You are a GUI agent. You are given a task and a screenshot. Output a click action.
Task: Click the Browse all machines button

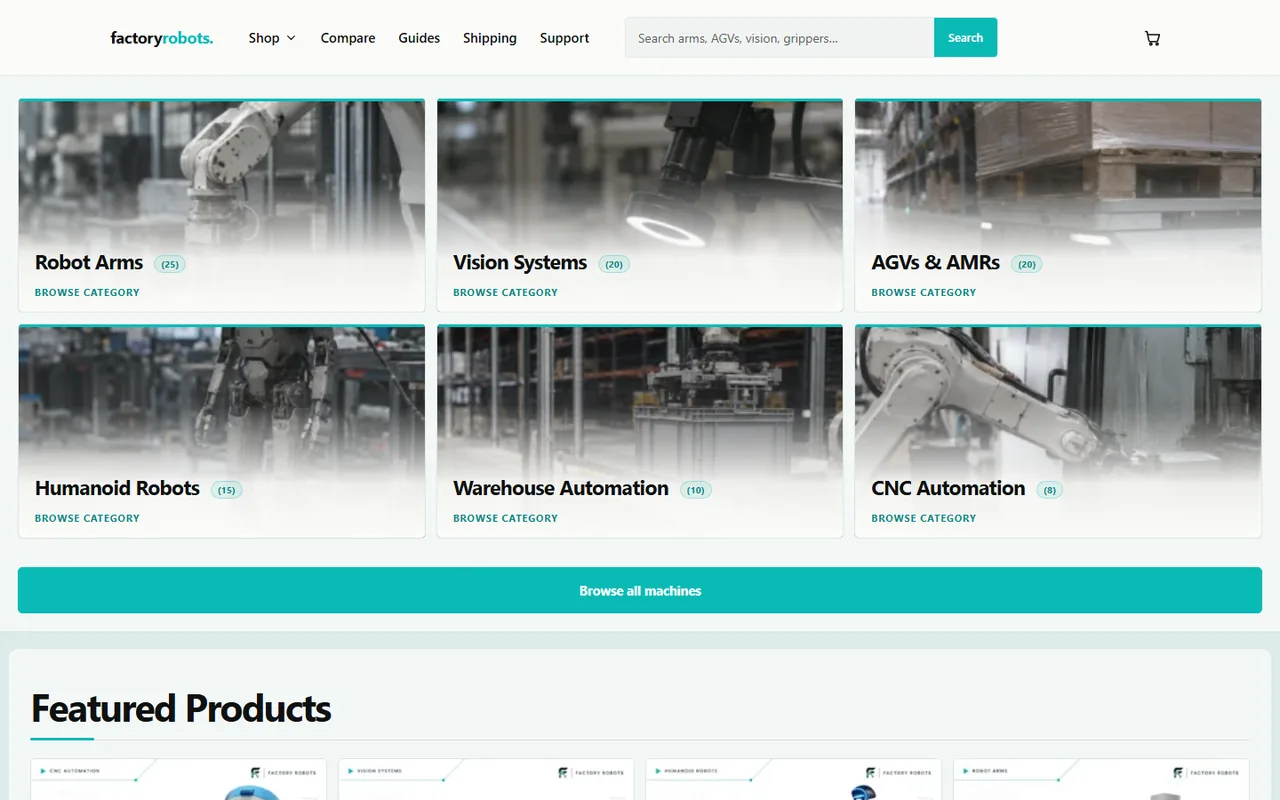click(x=640, y=590)
